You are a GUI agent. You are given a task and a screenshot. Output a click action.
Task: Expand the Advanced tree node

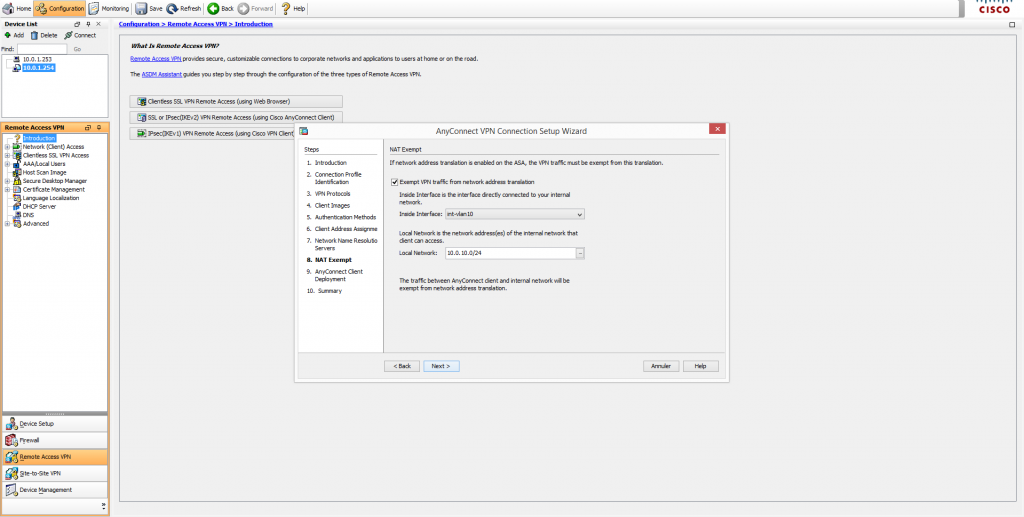pos(7,223)
